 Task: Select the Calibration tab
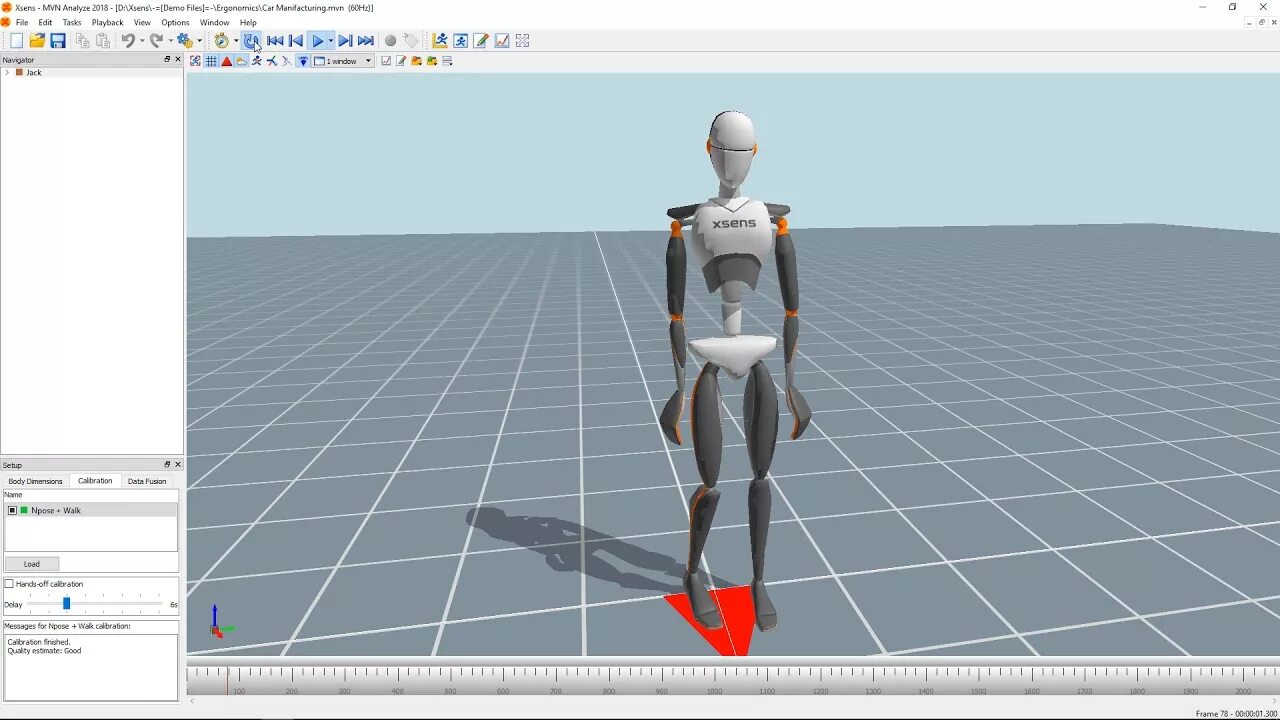[x=95, y=481]
